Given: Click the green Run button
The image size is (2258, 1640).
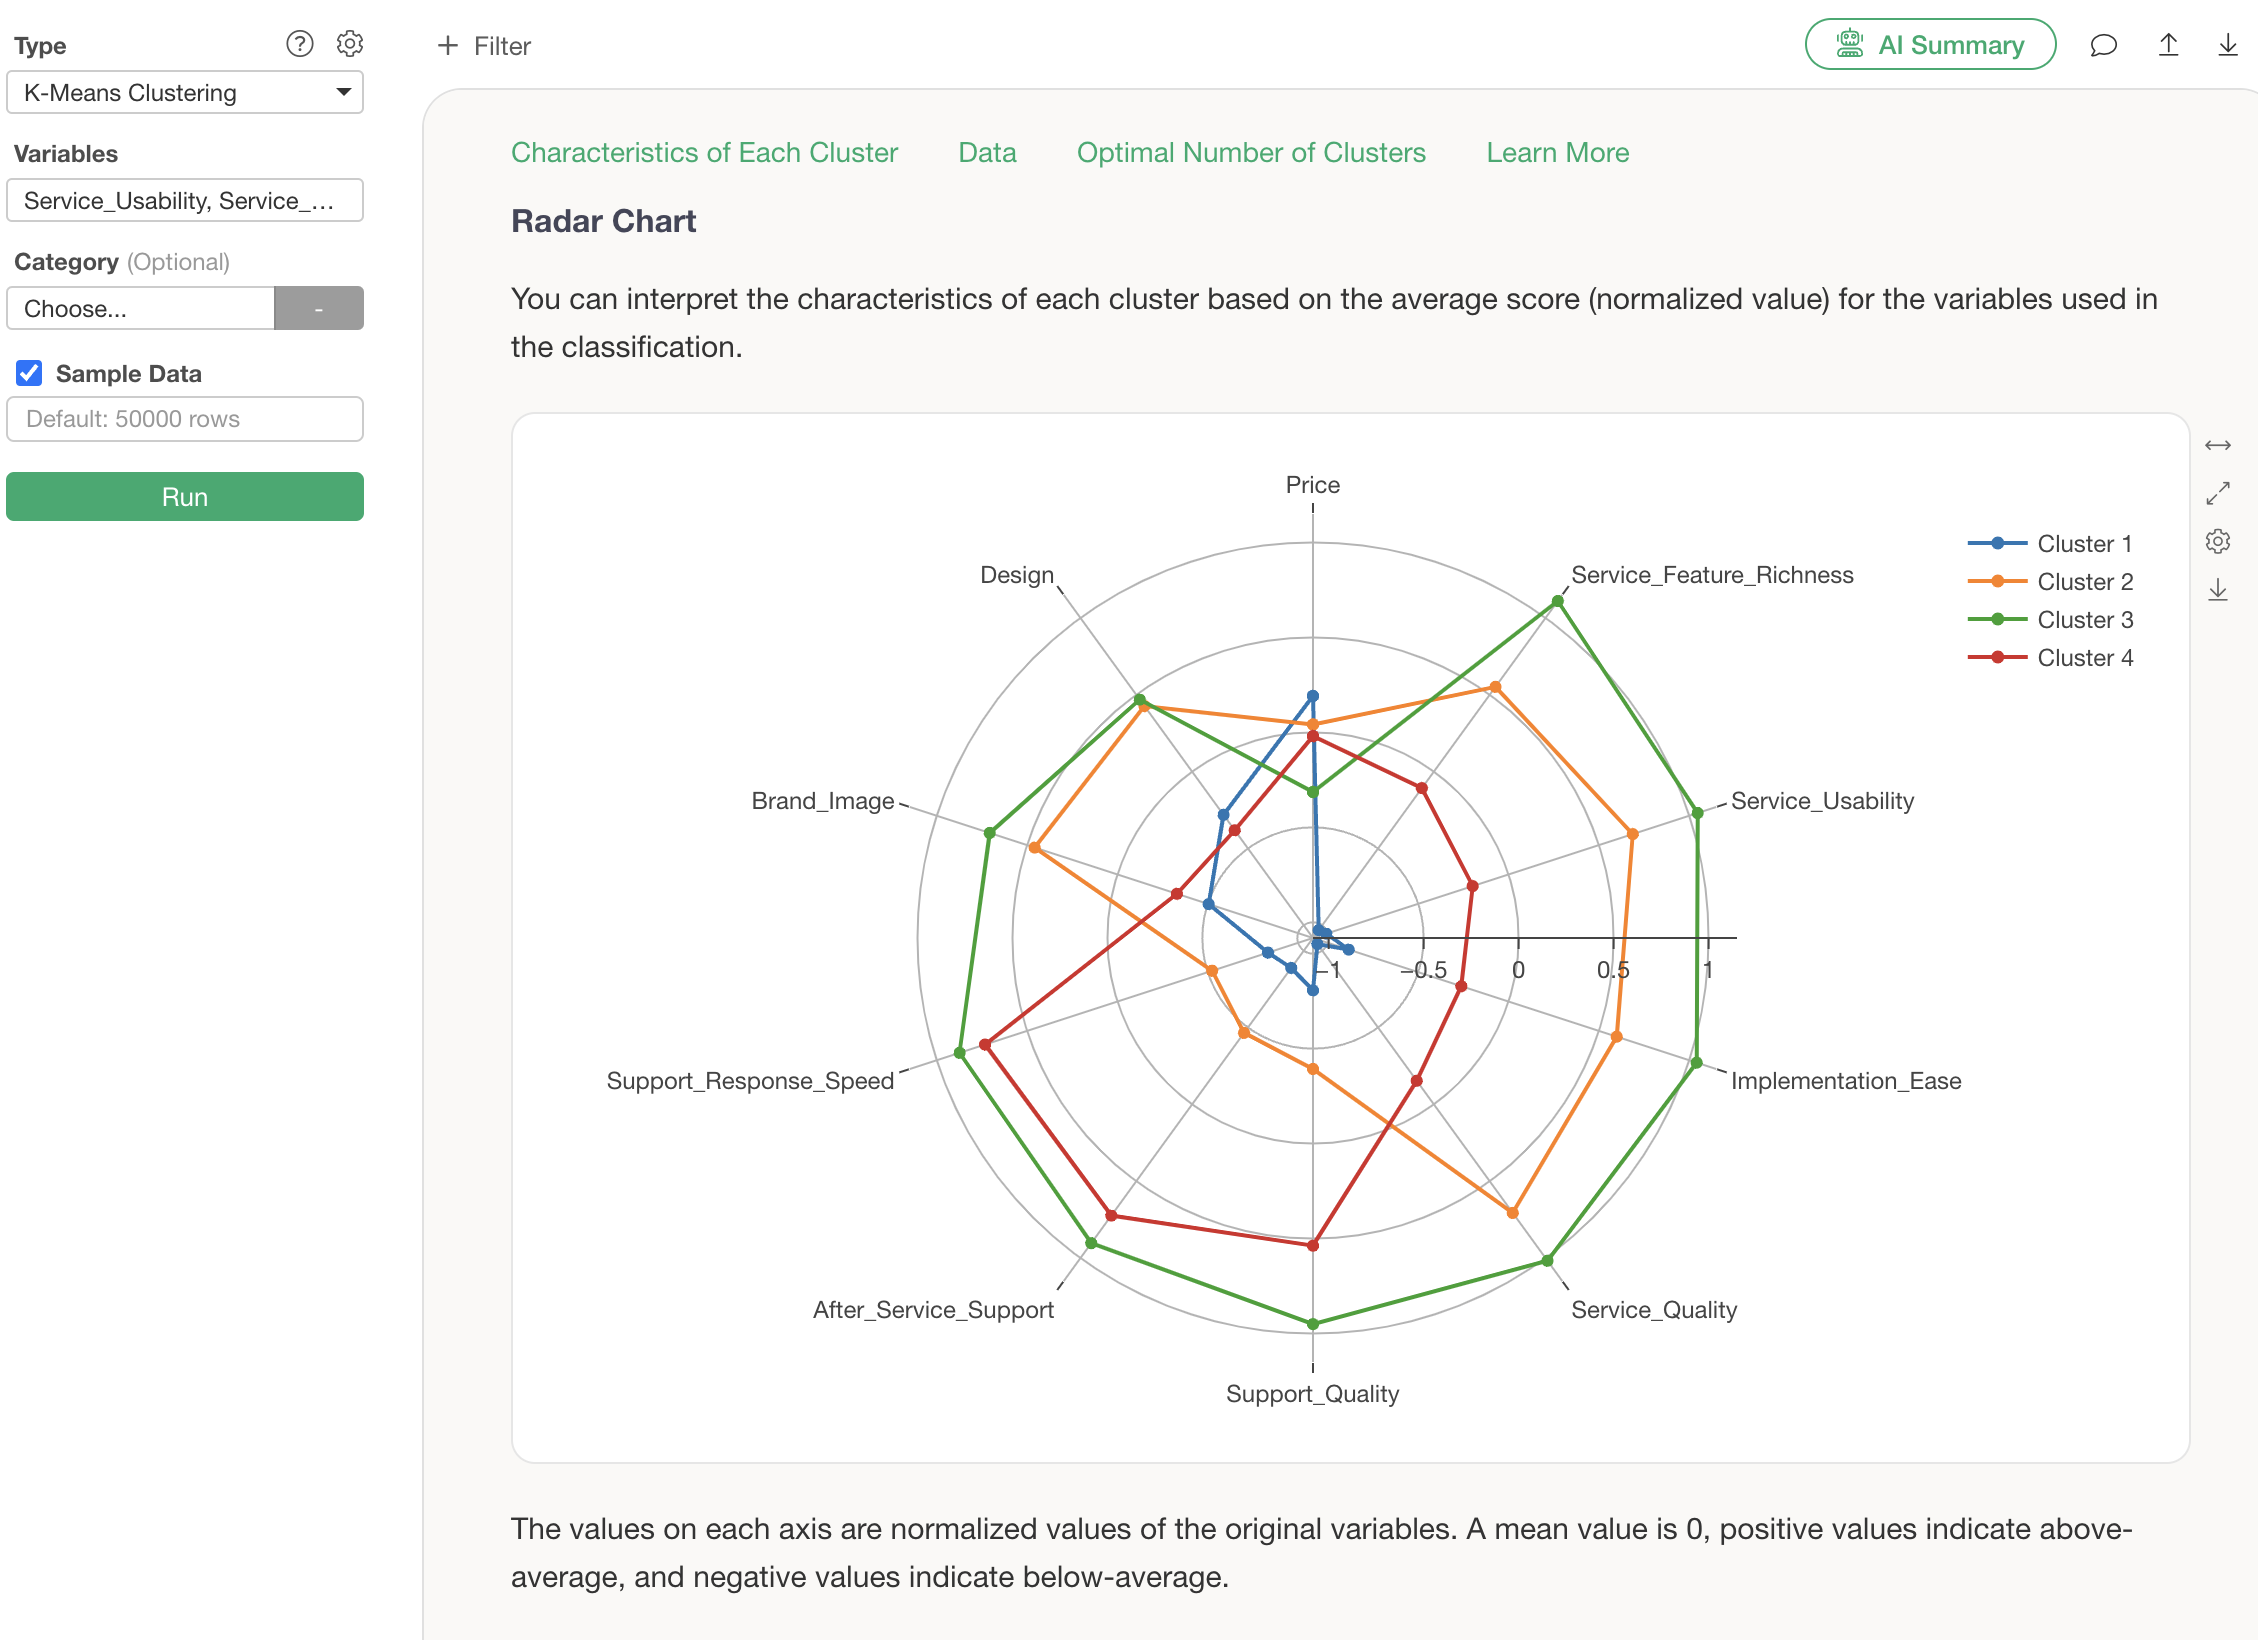Looking at the screenshot, I should 185,497.
